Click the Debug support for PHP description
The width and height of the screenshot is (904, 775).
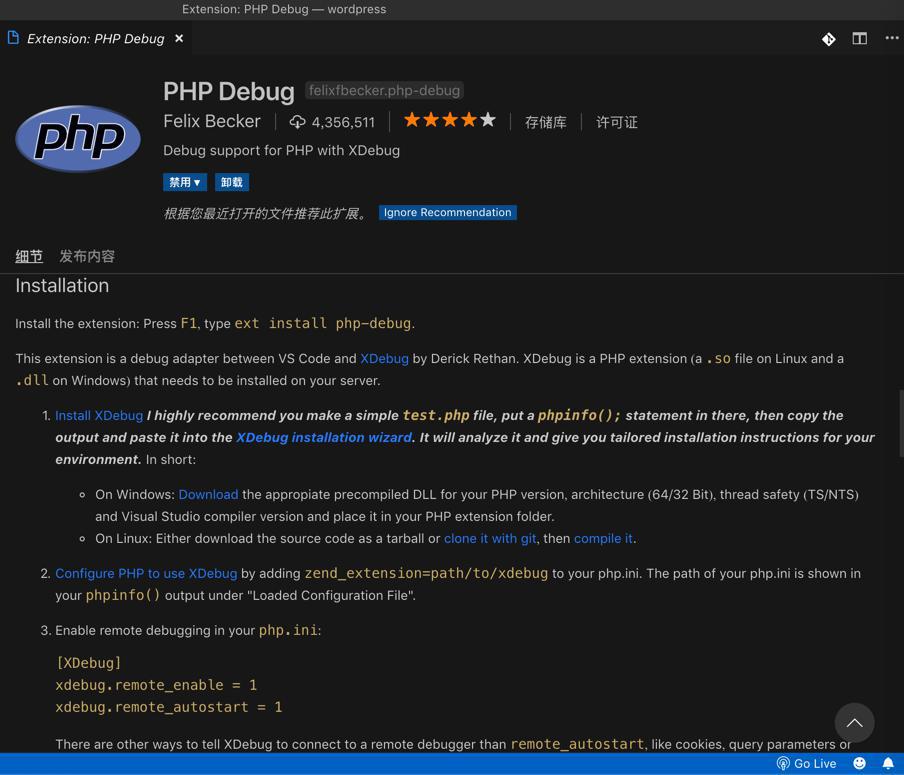(281, 151)
